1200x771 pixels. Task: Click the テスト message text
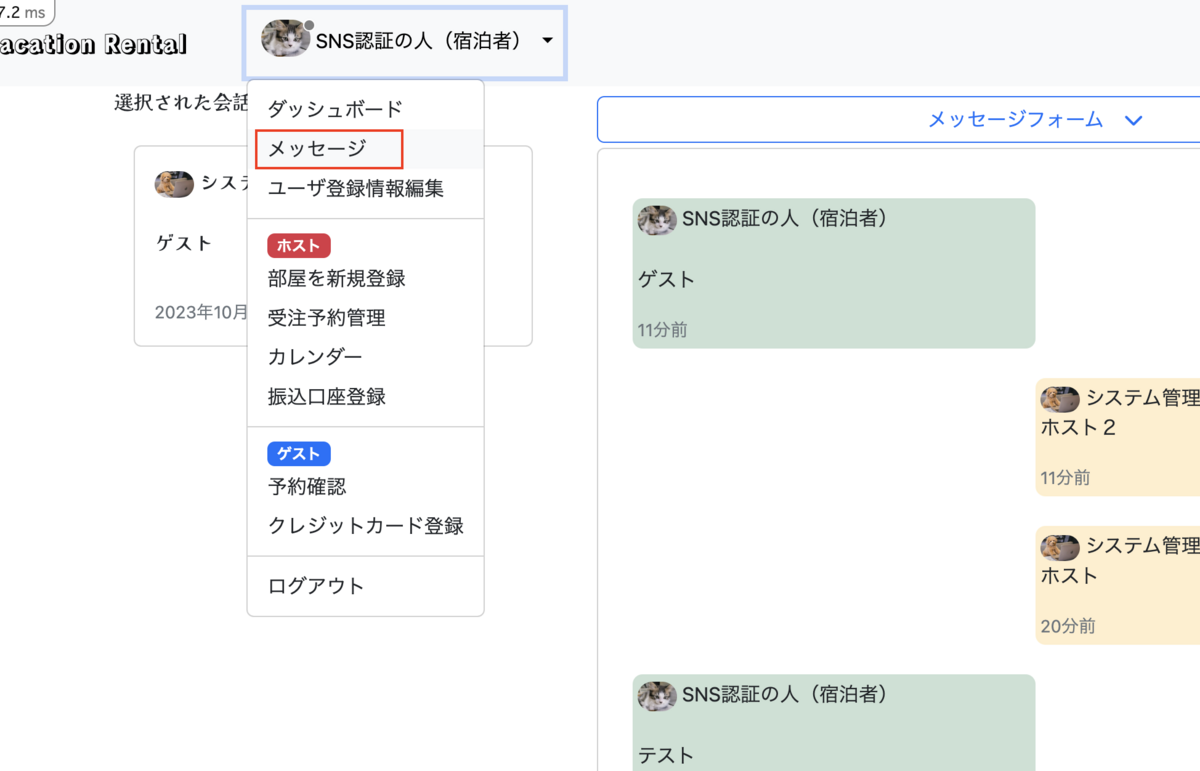tap(666, 756)
